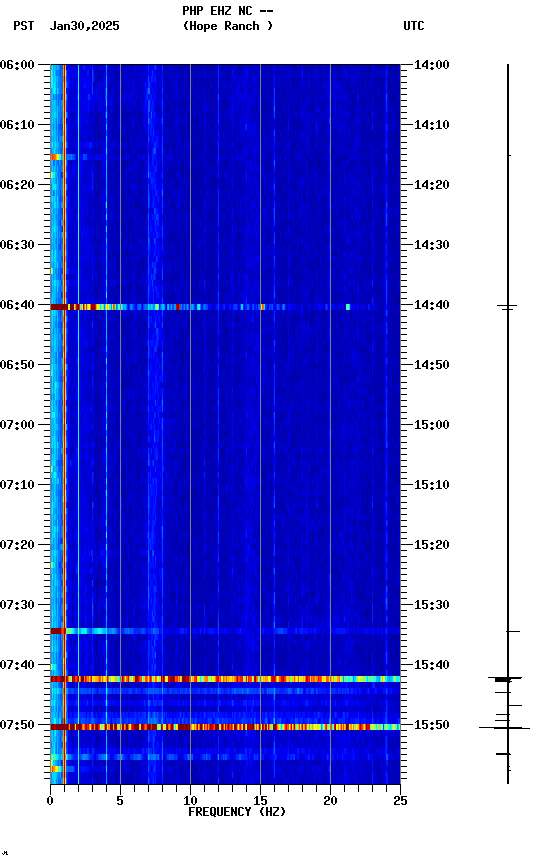Click the 'PST' timezone label
This screenshot has width=552, height=864.
click(x=24, y=26)
